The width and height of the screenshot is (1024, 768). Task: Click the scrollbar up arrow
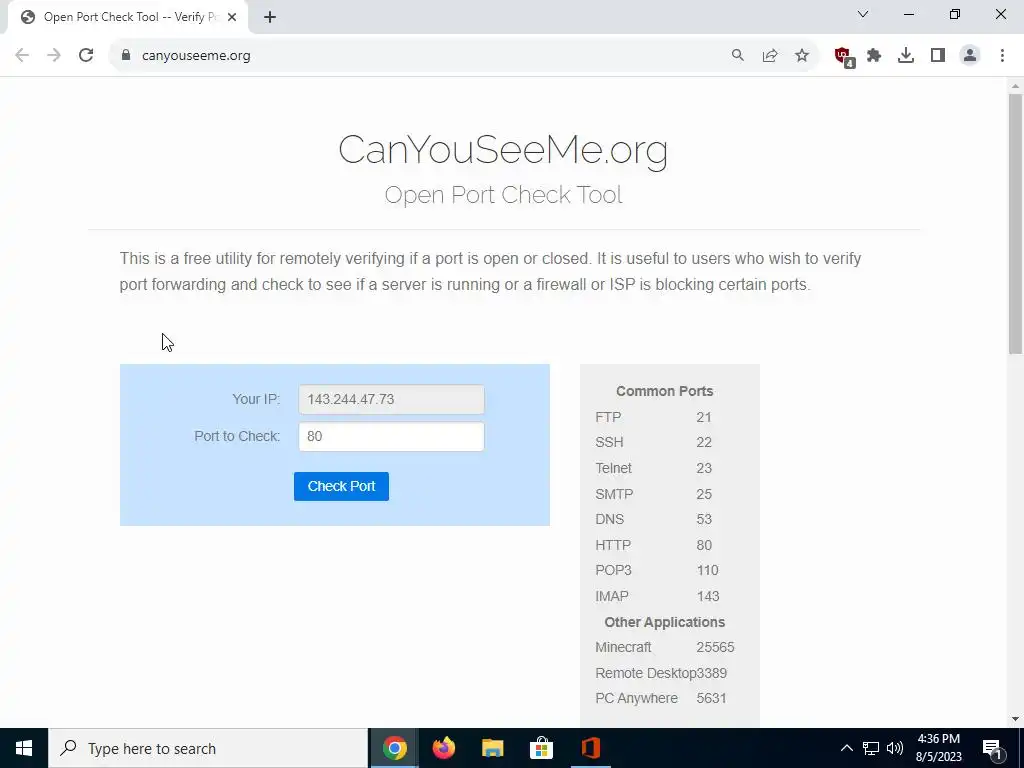[x=1015, y=86]
